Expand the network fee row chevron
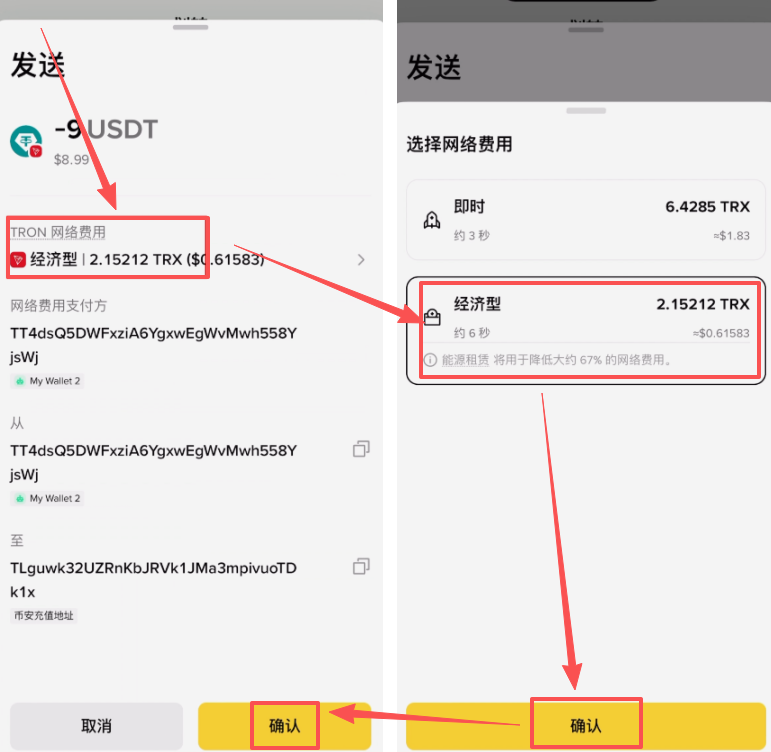 pyautogui.click(x=361, y=260)
